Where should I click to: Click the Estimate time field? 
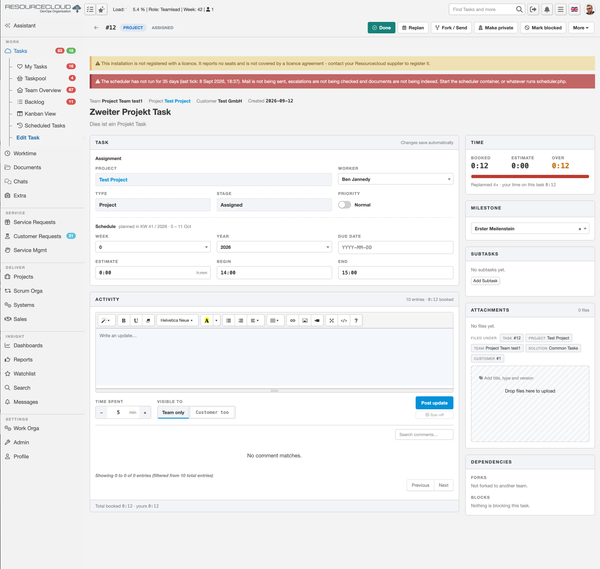(x=153, y=272)
